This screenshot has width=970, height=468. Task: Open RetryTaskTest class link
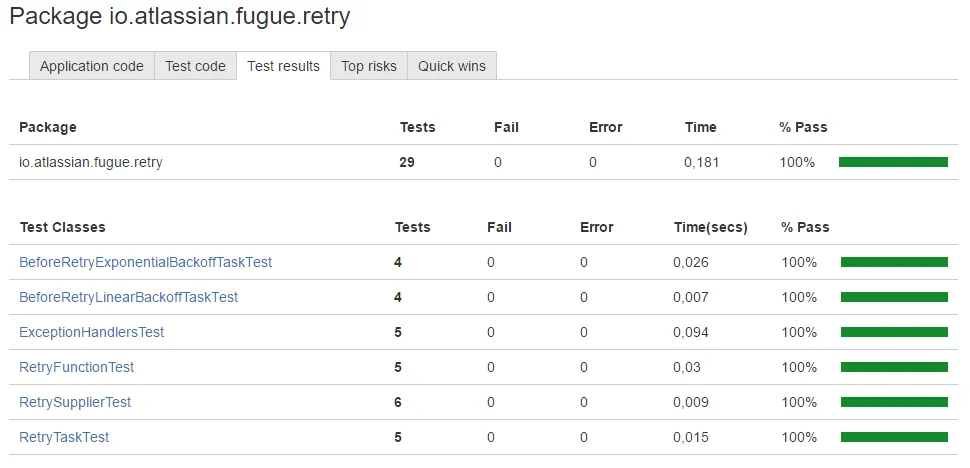(64, 437)
